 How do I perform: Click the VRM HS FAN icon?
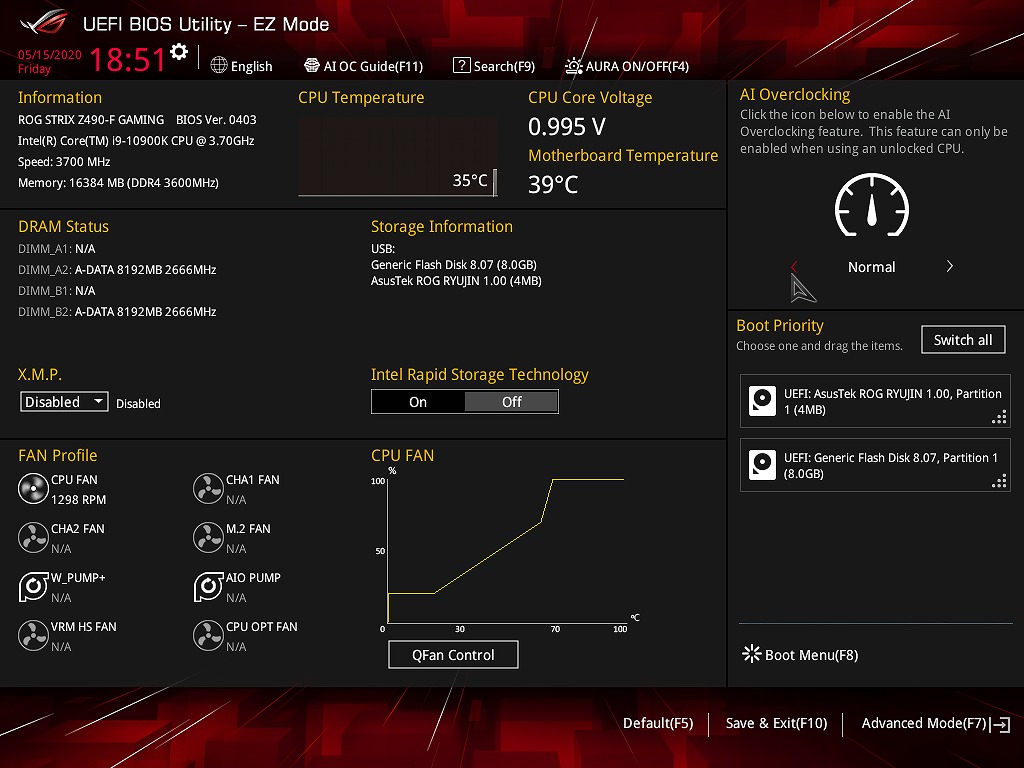(x=33, y=635)
